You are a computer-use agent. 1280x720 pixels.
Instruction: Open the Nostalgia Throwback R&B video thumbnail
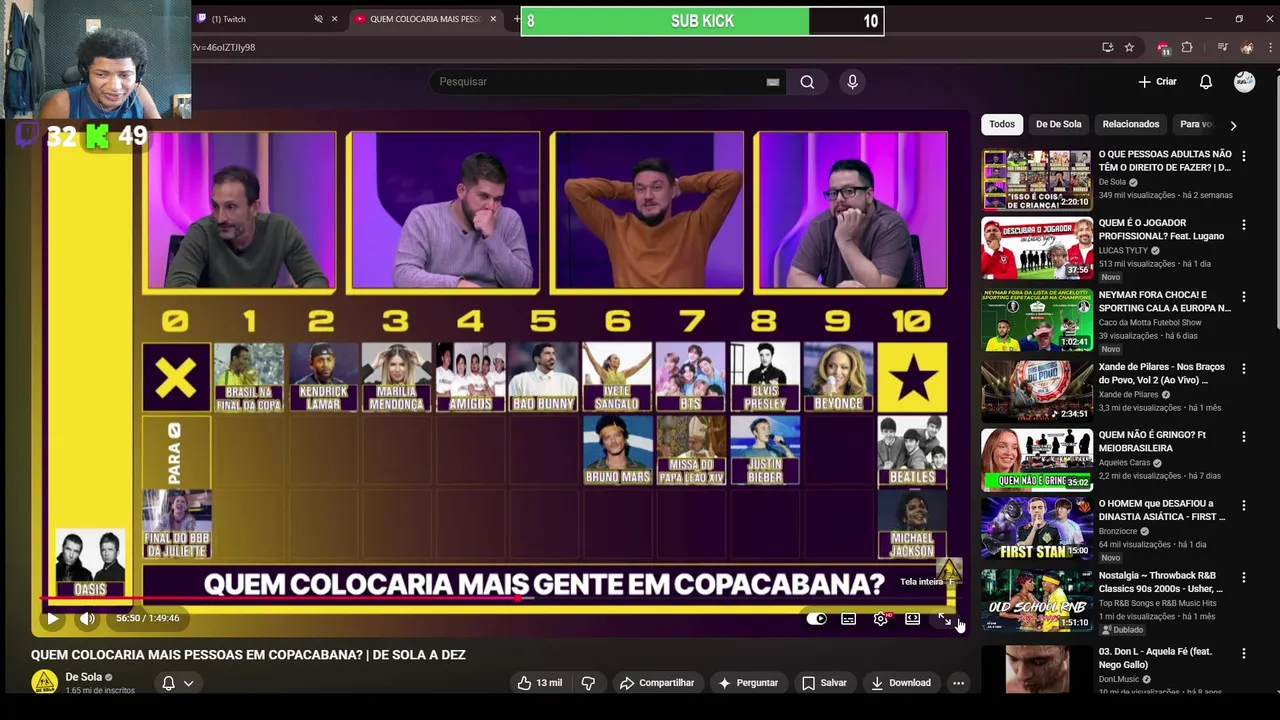[x=1037, y=600]
